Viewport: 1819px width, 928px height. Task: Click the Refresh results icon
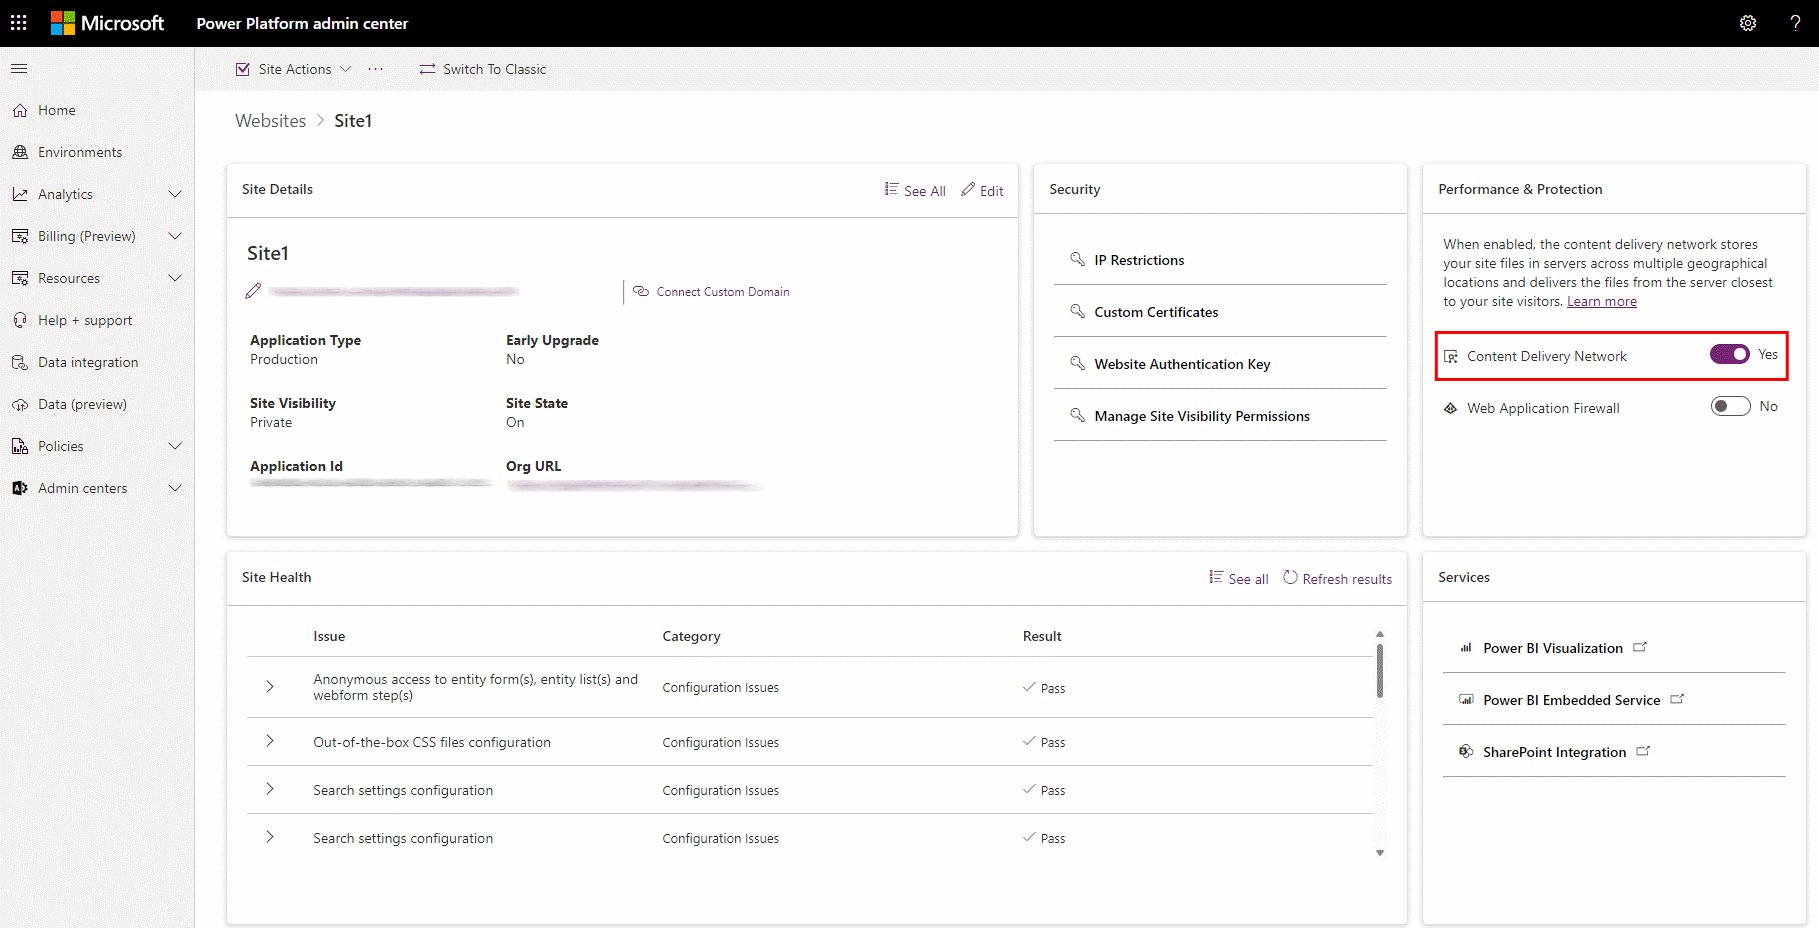(1290, 578)
